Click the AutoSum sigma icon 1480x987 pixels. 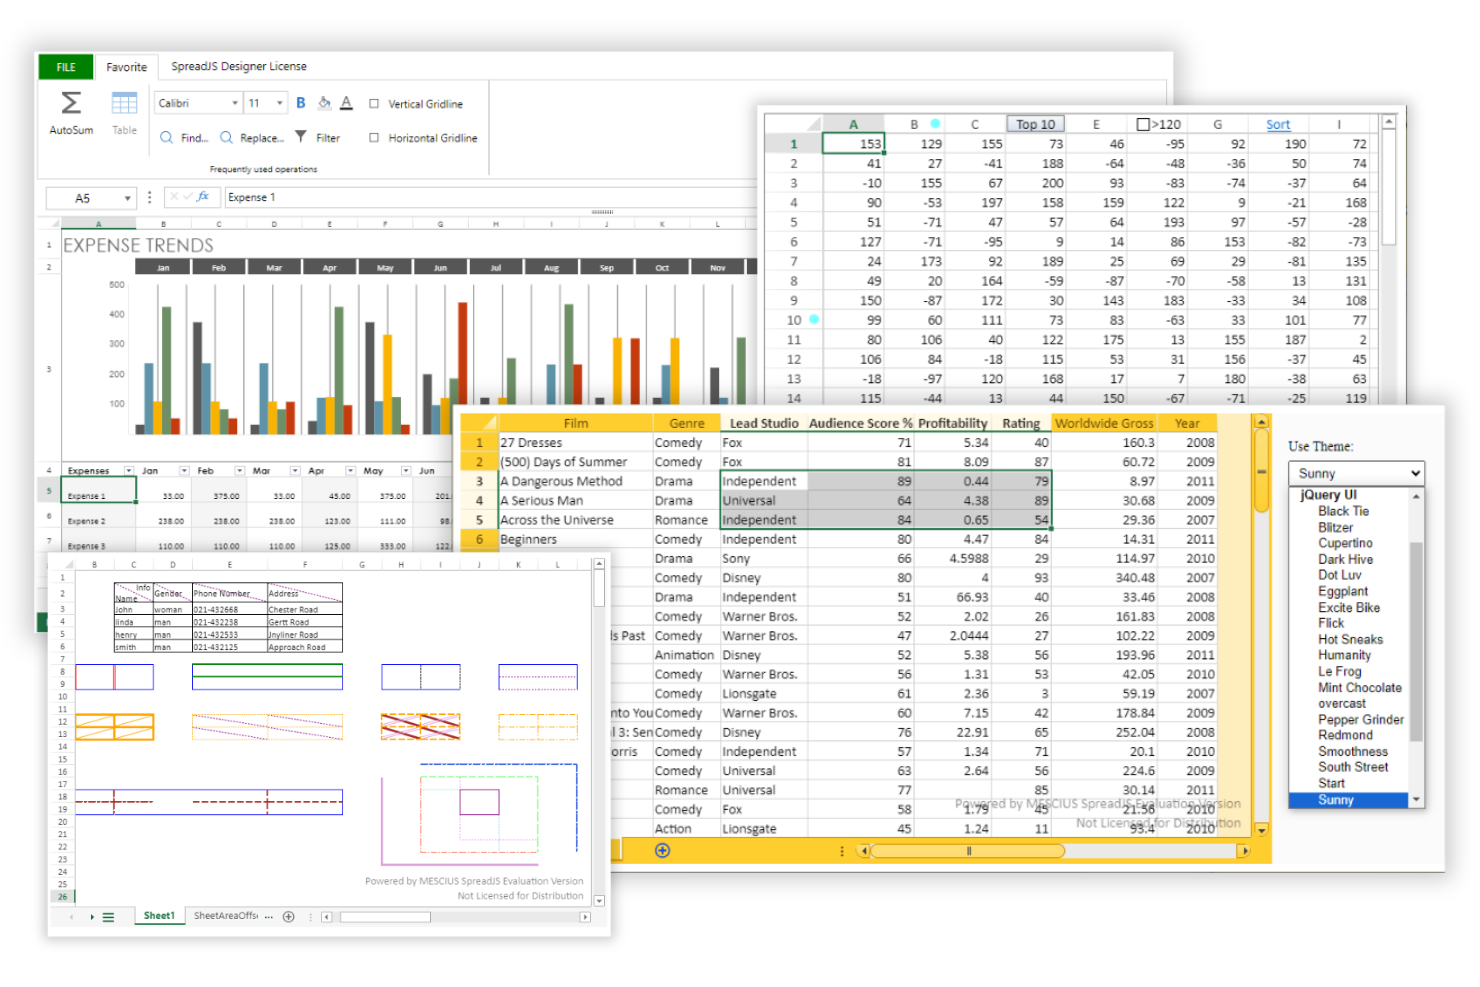[x=71, y=103]
